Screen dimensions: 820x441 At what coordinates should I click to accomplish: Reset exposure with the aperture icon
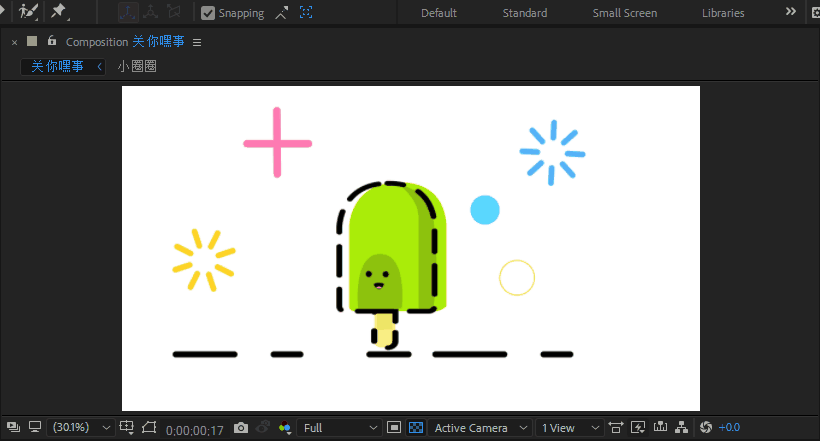click(706, 427)
